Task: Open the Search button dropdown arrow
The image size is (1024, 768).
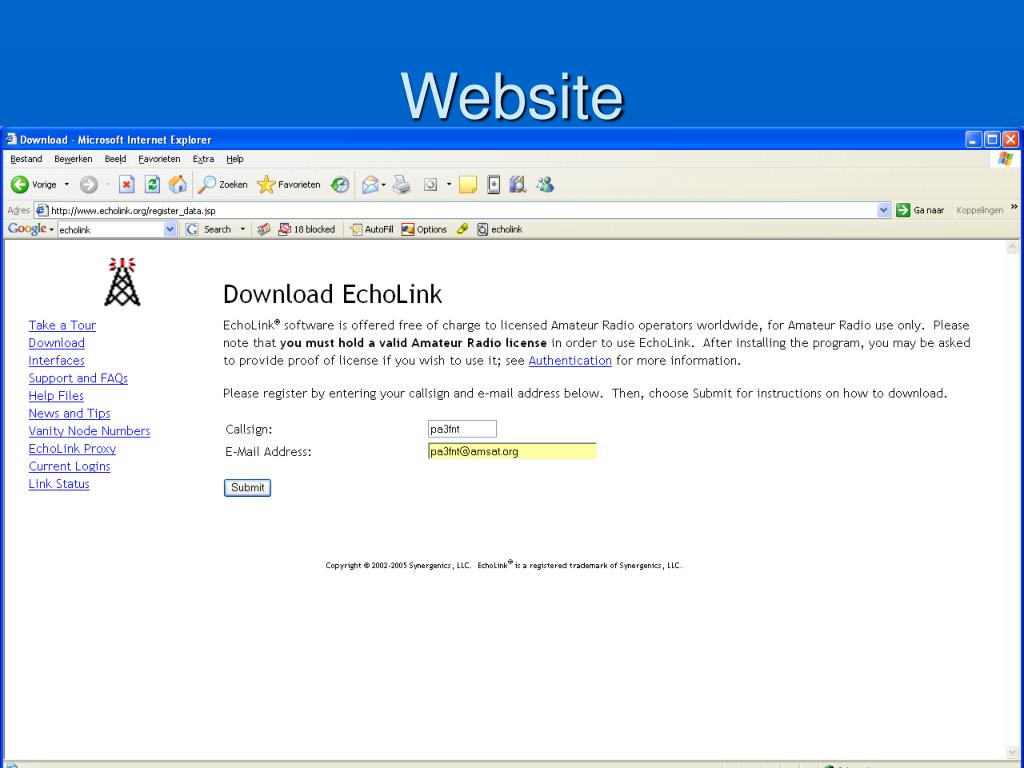Action: pos(242,229)
